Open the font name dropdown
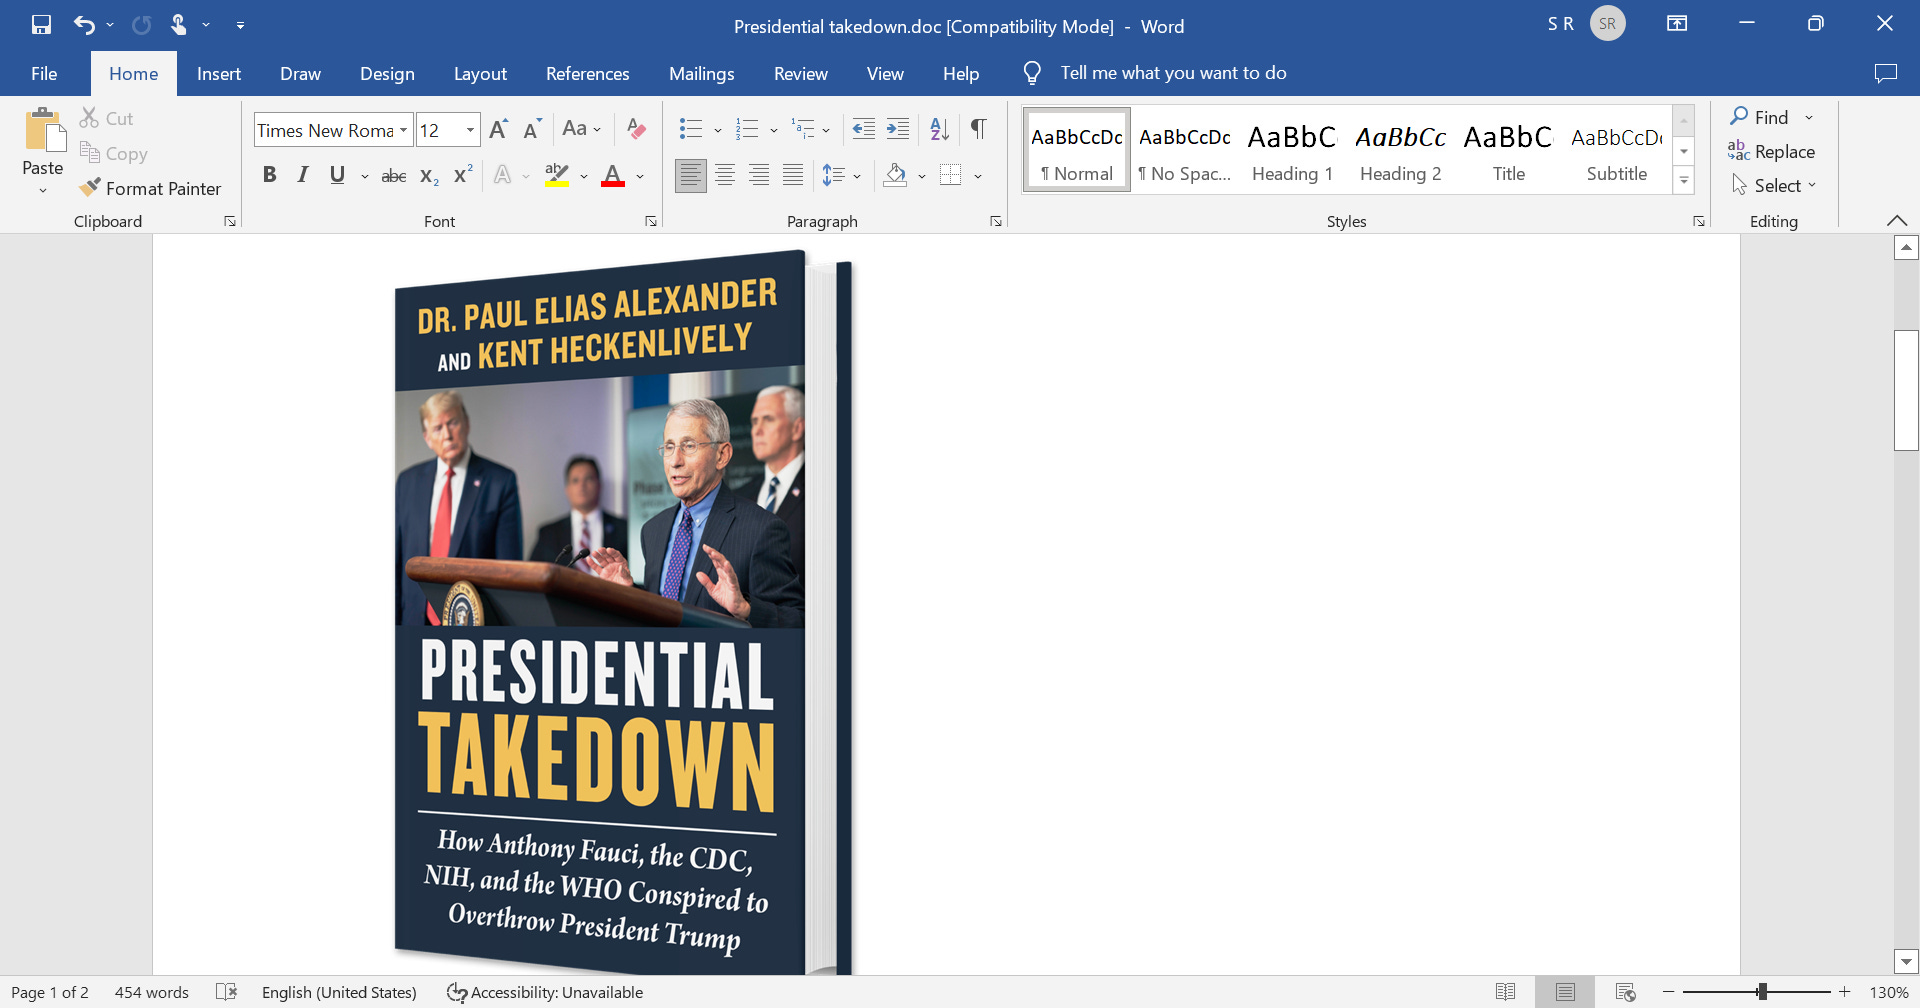 tap(404, 130)
